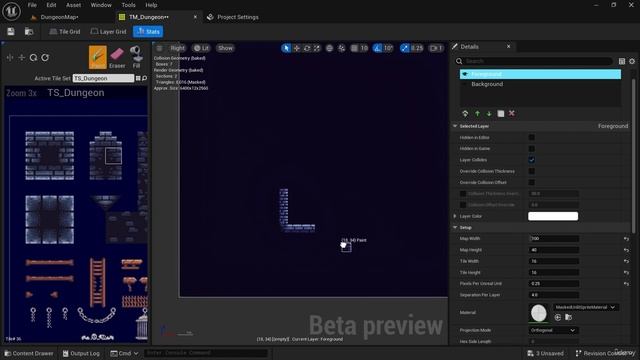The height and width of the screenshot is (360, 640).
Task: Toggle Foreground layer visibility eye
Action: pos(465,74)
